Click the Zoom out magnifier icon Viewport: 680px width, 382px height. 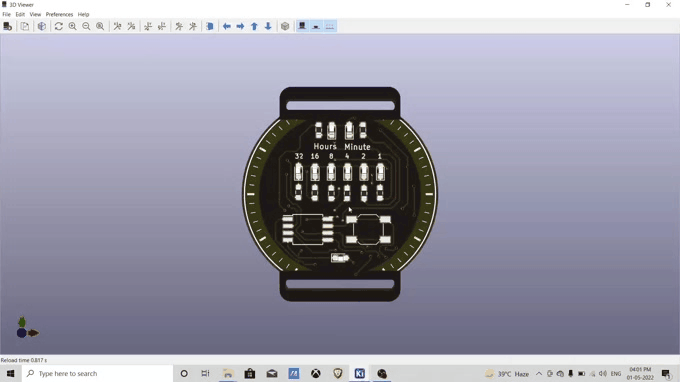pyautogui.click(x=86, y=26)
